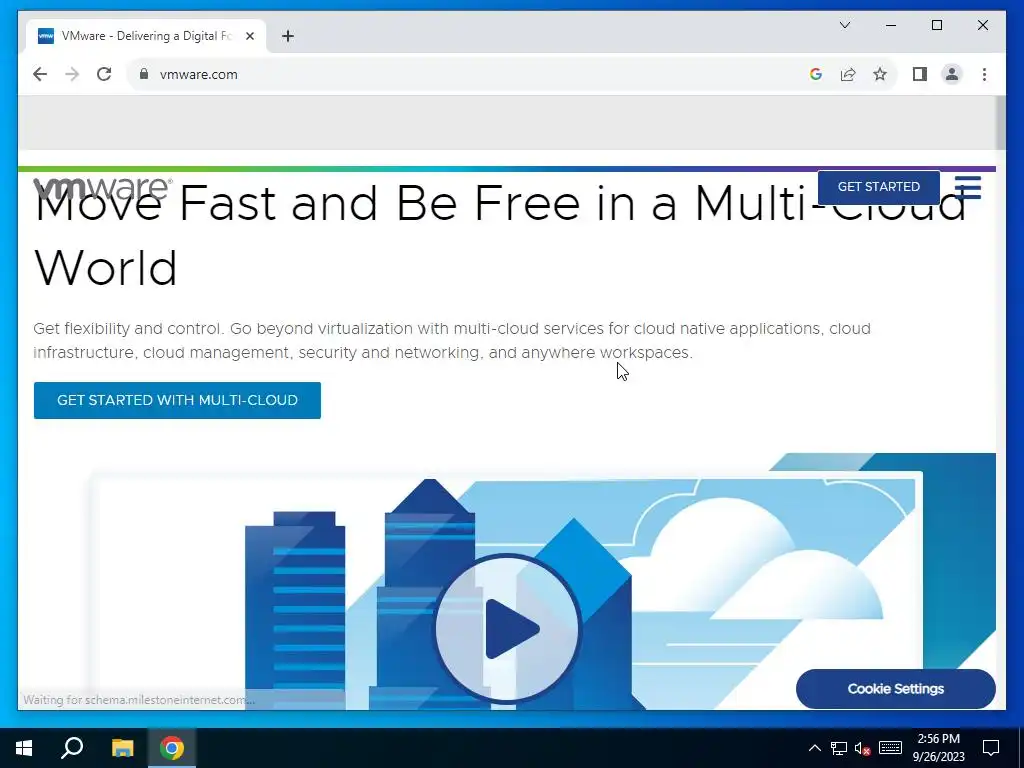Open File Explorer from taskbar
Image resolution: width=1024 pixels, height=768 pixels.
[122, 748]
